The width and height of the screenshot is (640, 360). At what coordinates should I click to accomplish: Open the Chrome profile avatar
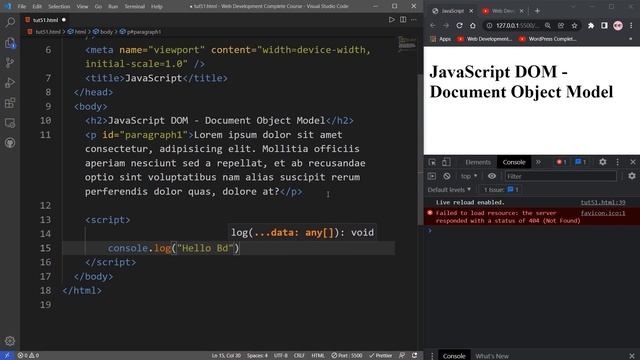[618, 25]
